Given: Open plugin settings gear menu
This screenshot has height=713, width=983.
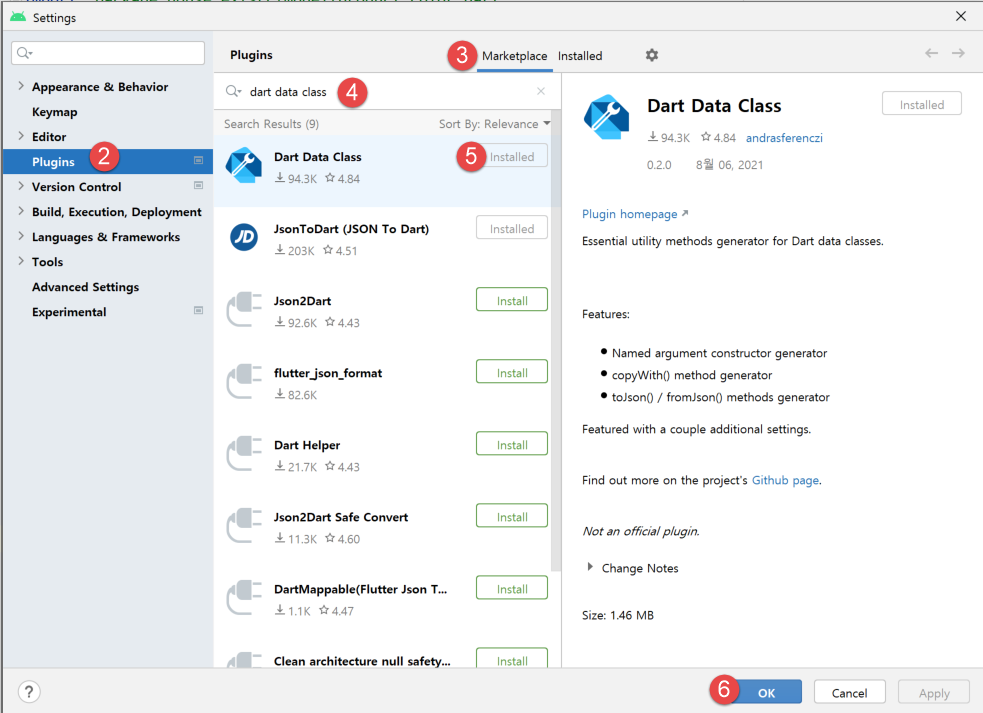Looking at the screenshot, I should (652, 55).
